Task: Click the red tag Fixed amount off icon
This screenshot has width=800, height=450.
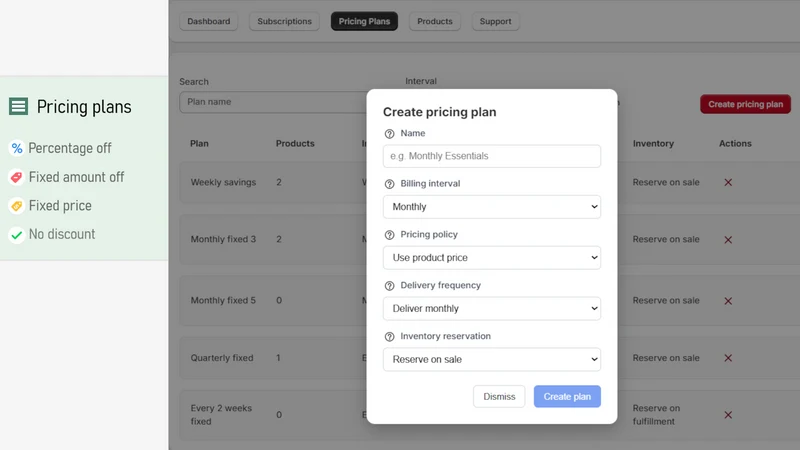Action: pos(16,177)
